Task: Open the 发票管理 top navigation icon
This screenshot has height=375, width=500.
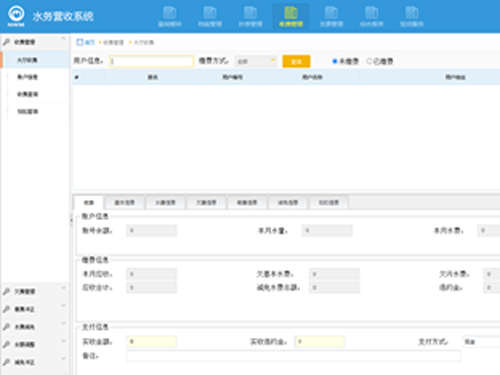Action: [331, 13]
